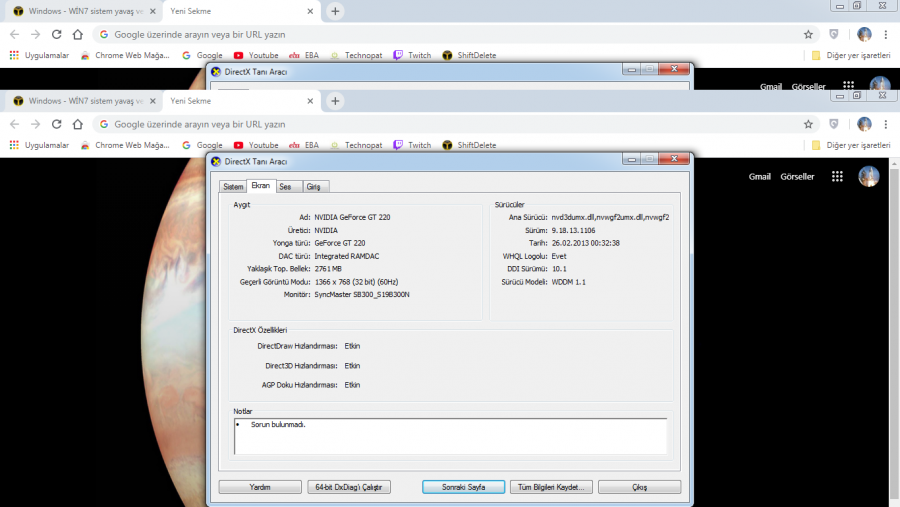
Task: Open the profile avatar in the background Chrome toolbar
Action: point(864,34)
